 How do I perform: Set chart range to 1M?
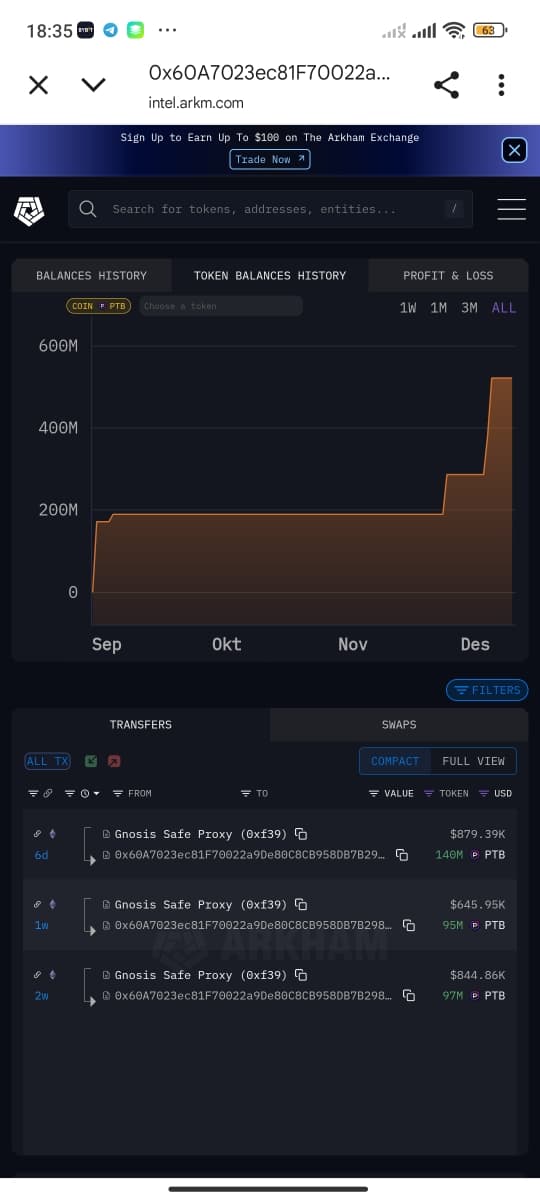439,307
